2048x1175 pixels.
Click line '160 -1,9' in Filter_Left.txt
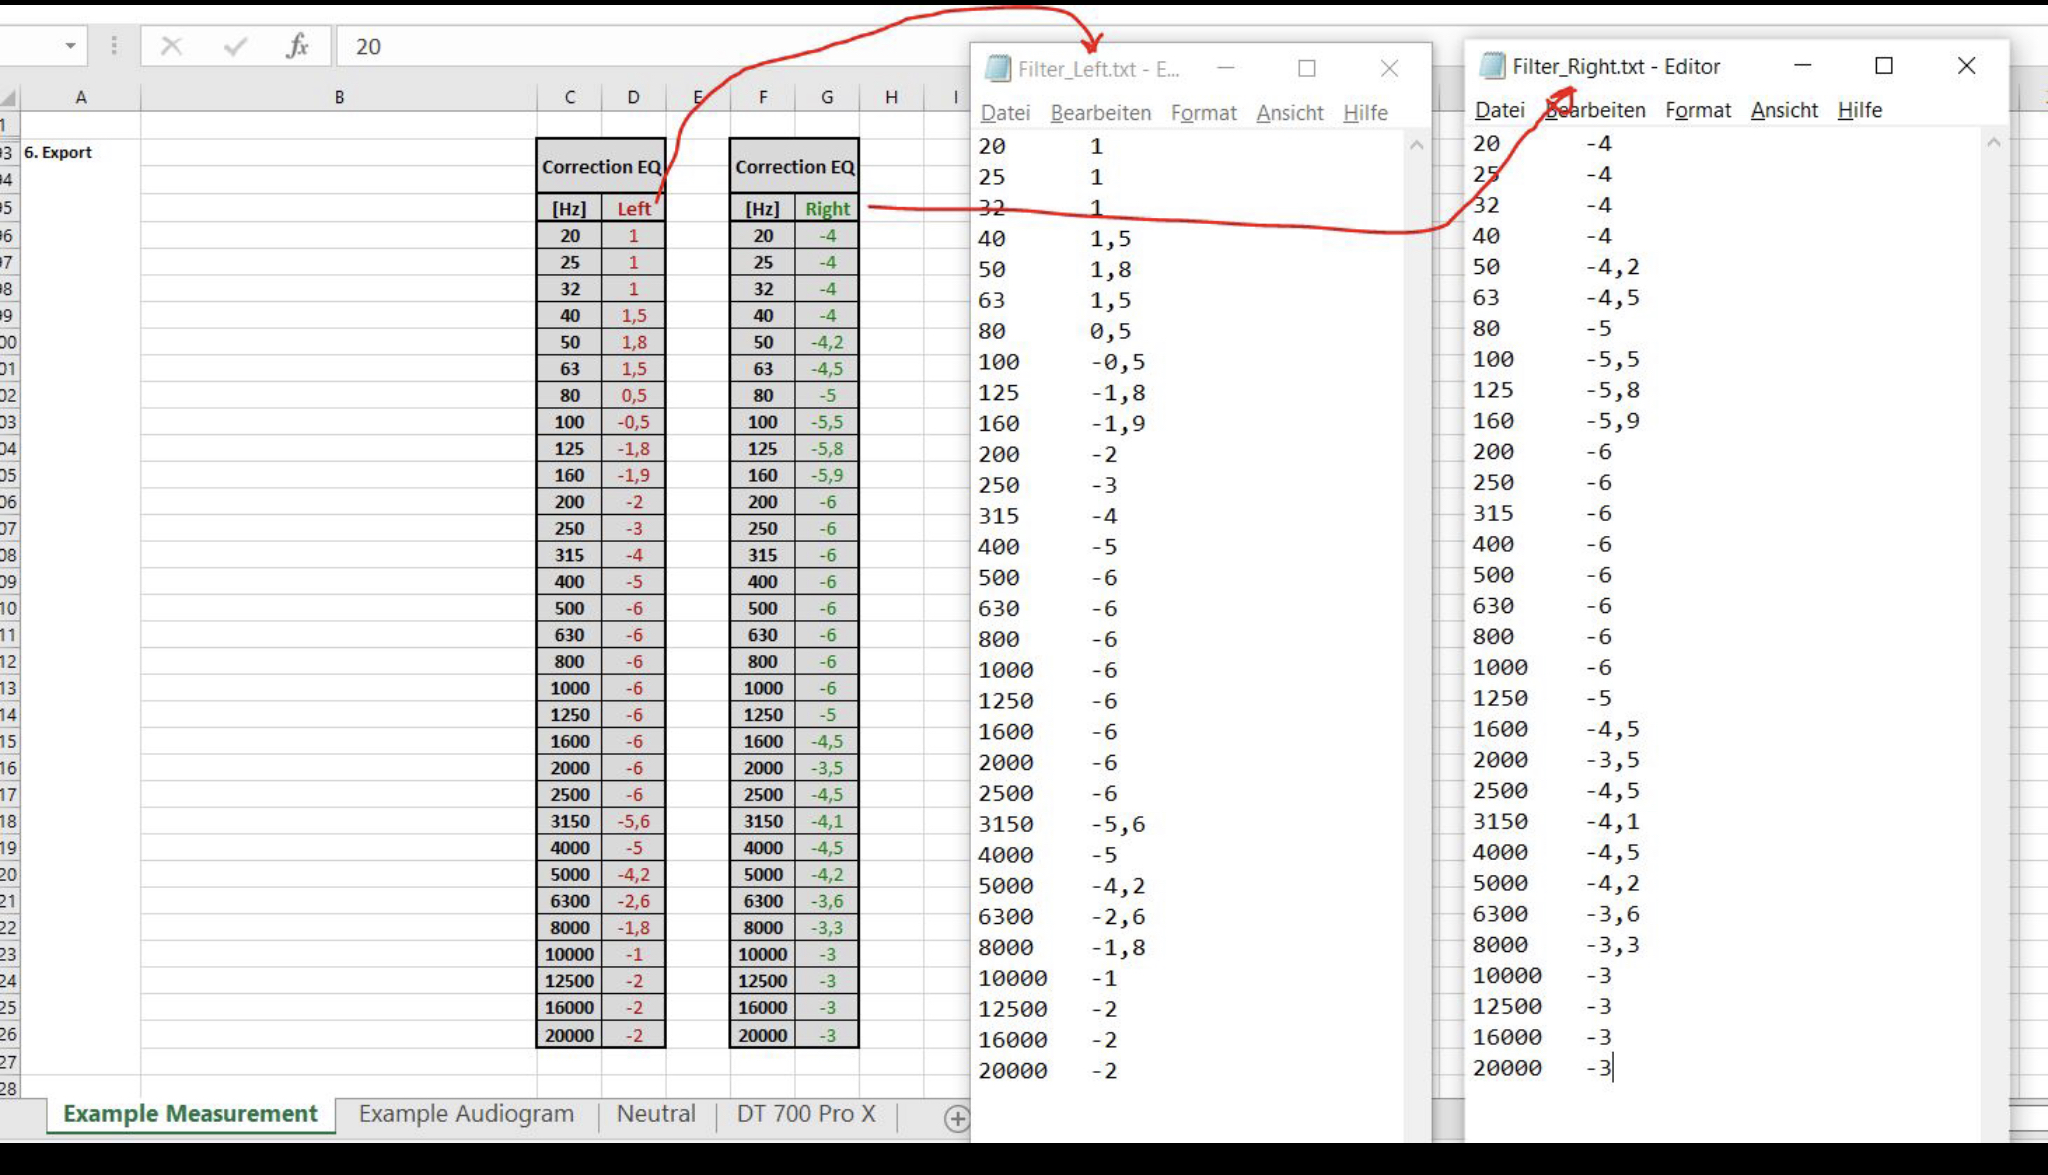click(x=1061, y=424)
